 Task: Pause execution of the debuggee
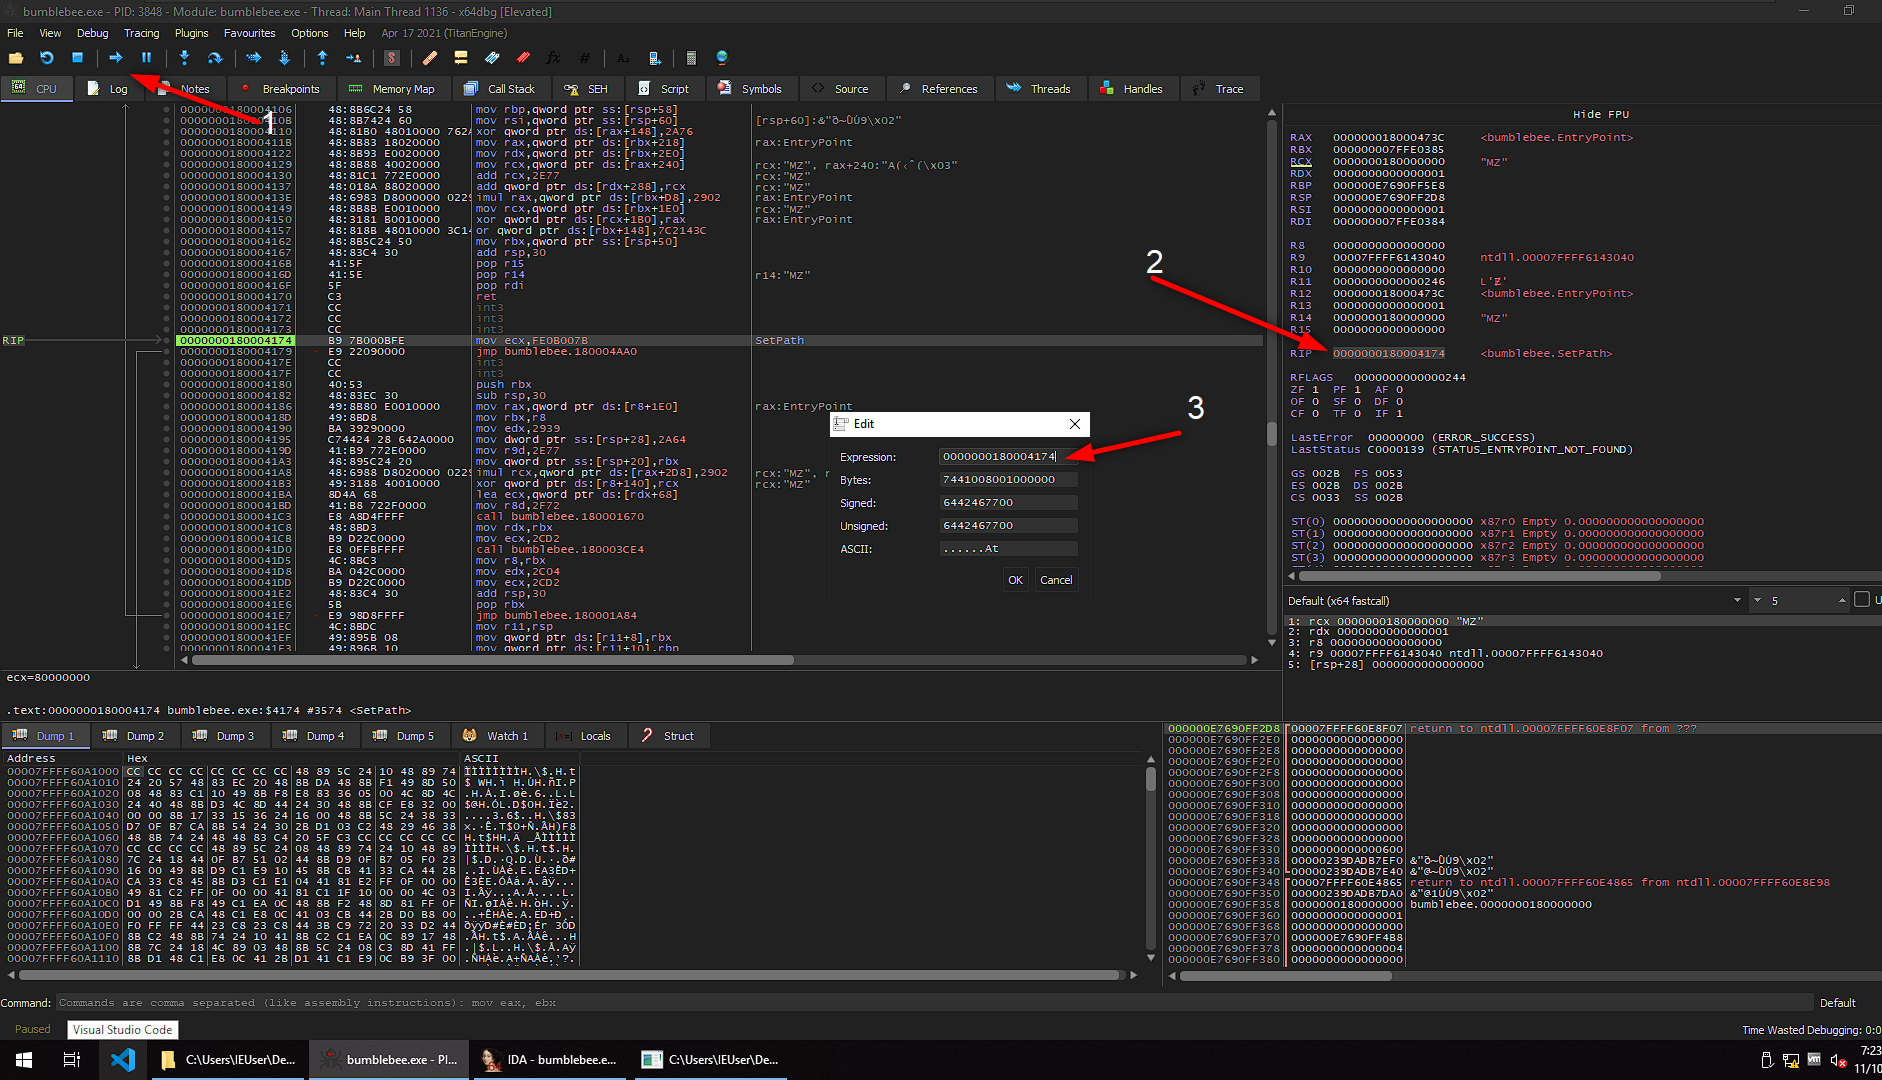146,58
